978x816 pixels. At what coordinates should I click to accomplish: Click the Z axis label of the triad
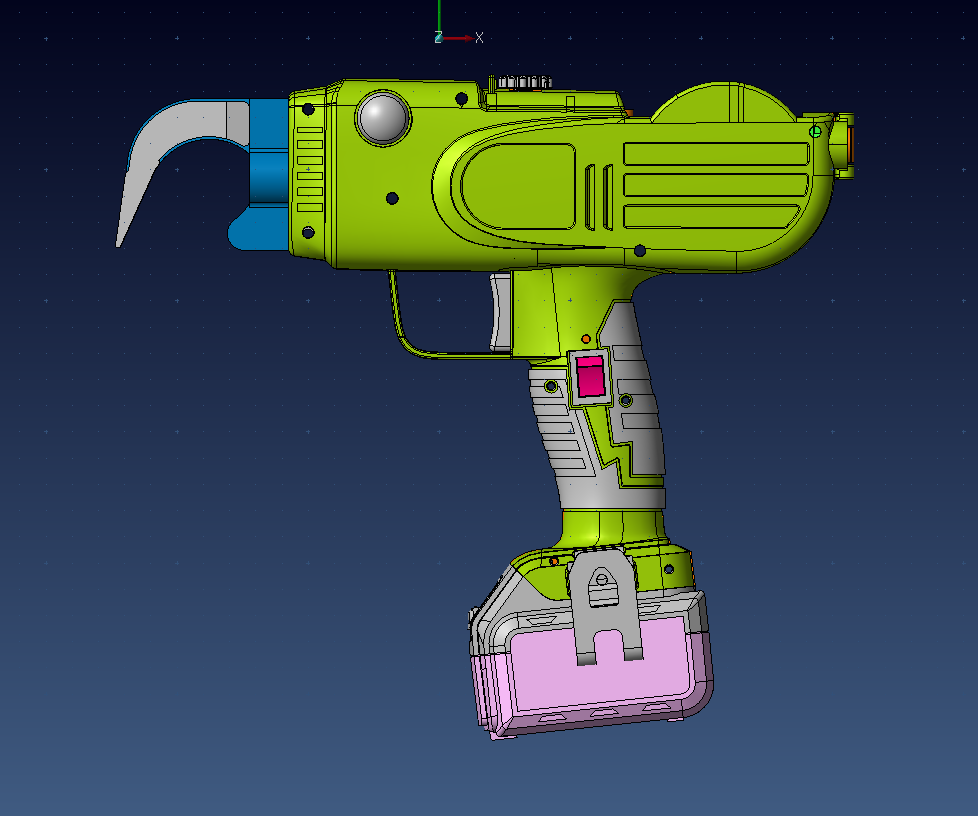tap(438, 37)
